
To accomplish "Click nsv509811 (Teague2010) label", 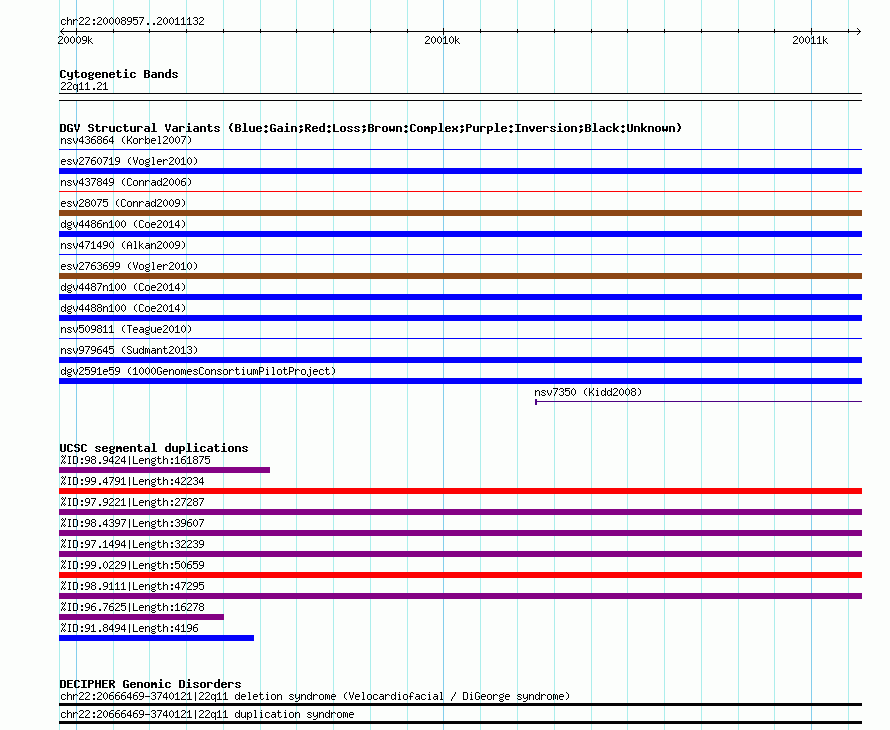I will (x=126, y=329).
